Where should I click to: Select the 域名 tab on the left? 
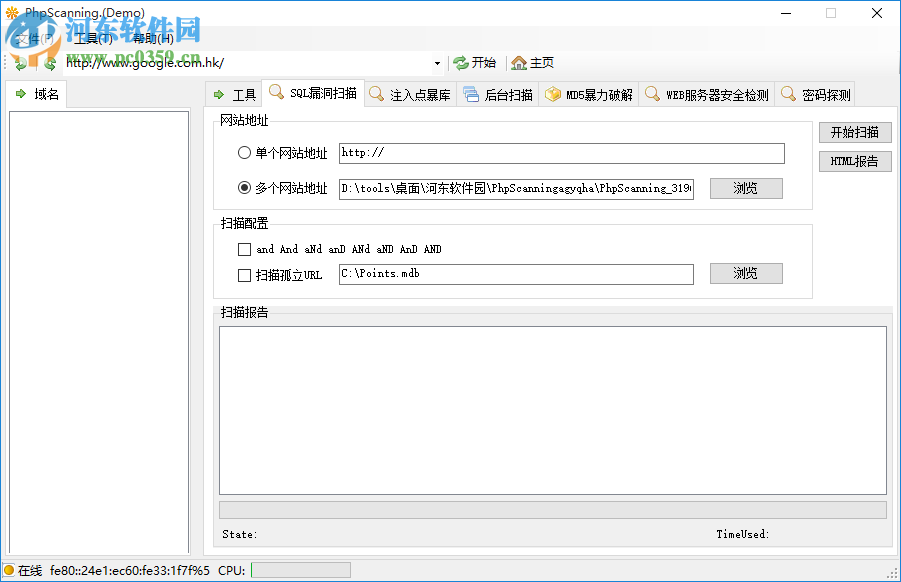38,93
